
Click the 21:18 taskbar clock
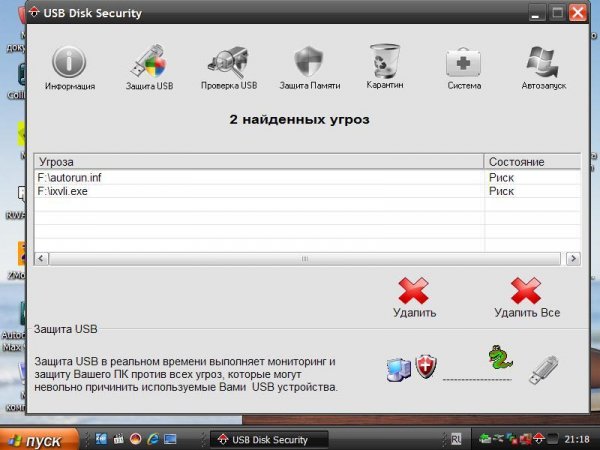pyautogui.click(x=576, y=439)
